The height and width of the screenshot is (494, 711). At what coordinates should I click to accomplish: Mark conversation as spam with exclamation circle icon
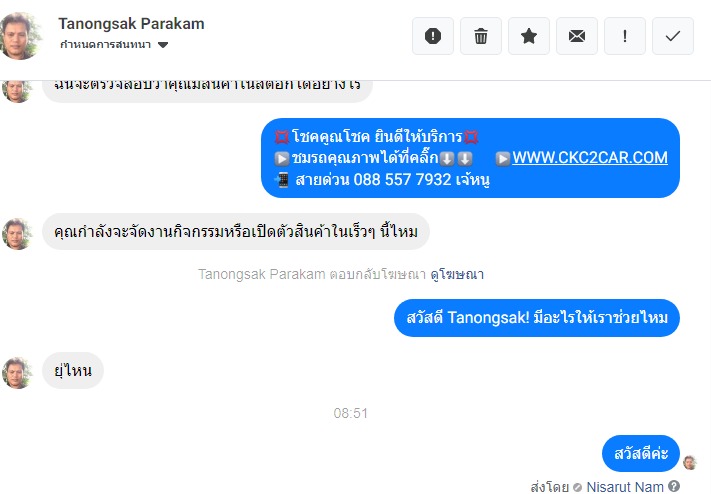coord(433,36)
